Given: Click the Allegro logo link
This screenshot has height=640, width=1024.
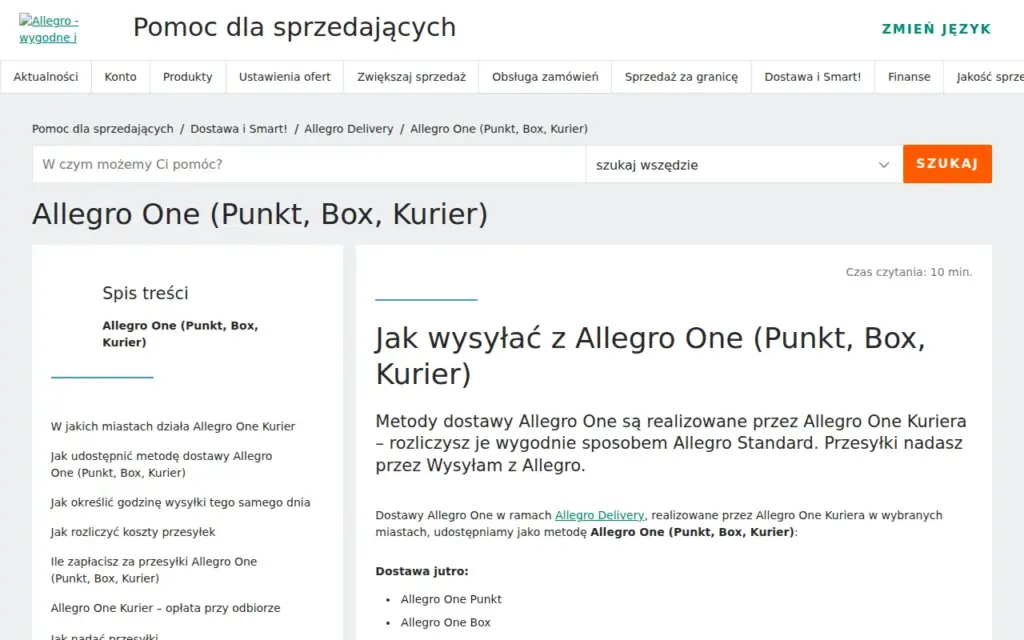Looking at the screenshot, I should point(49,29).
